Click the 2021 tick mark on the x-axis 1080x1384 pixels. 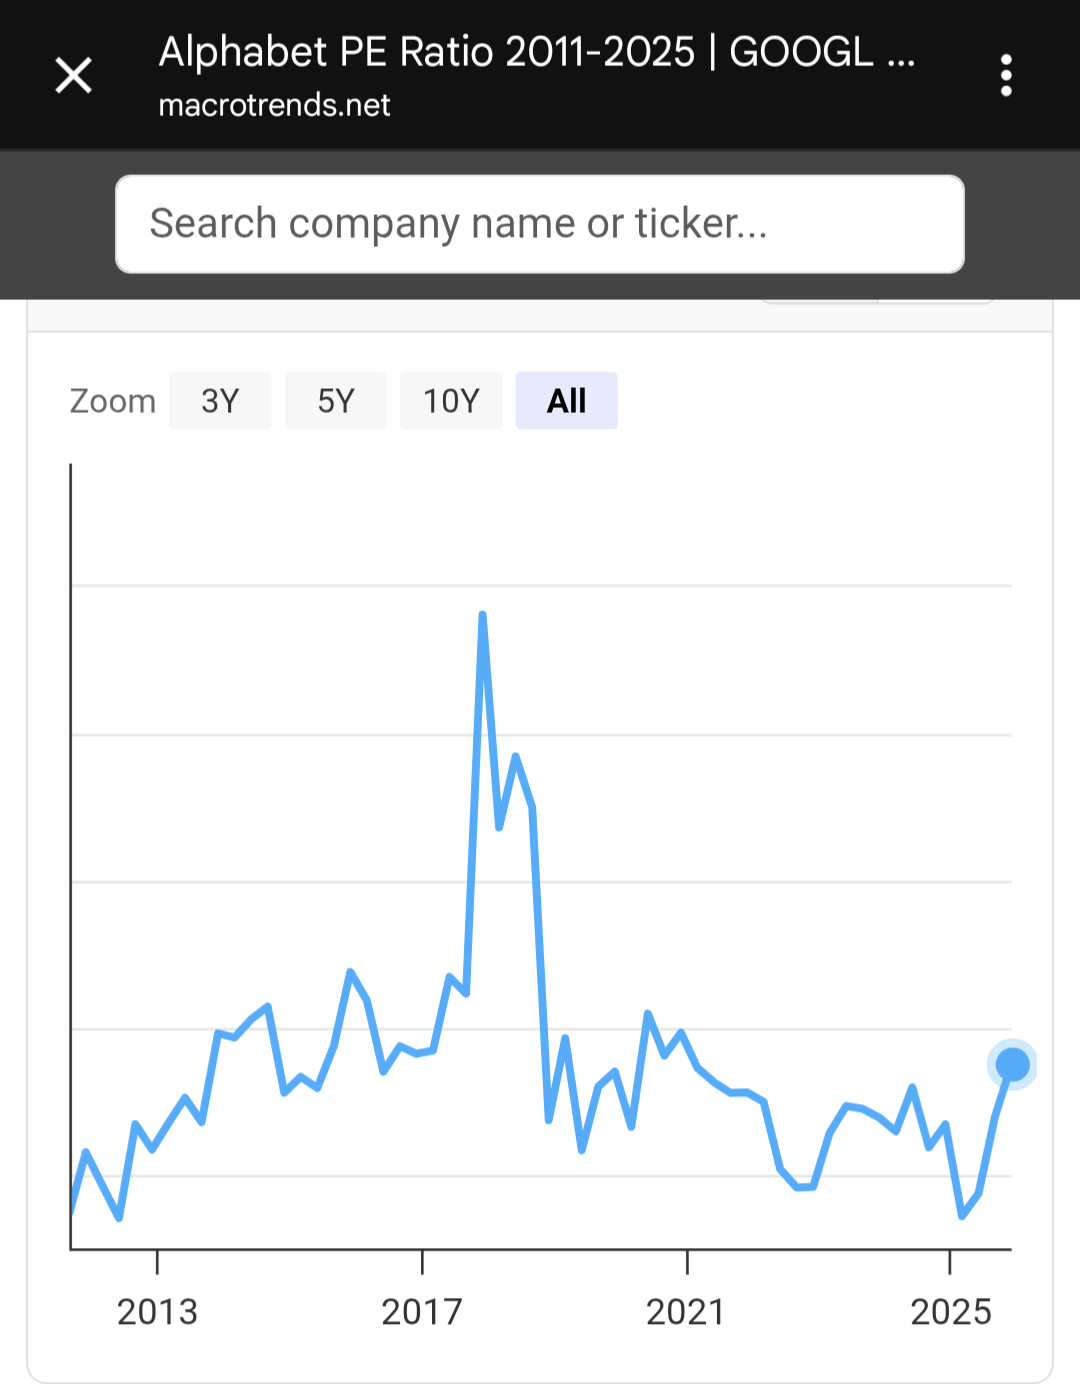(x=687, y=1261)
